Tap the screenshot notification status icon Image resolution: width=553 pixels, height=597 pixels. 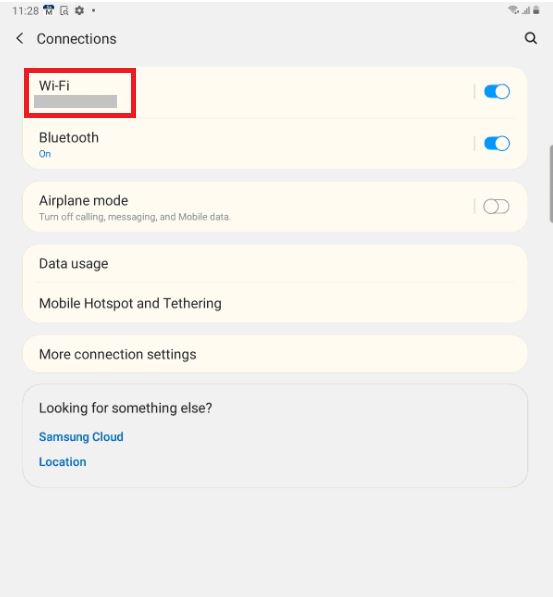click(64, 11)
